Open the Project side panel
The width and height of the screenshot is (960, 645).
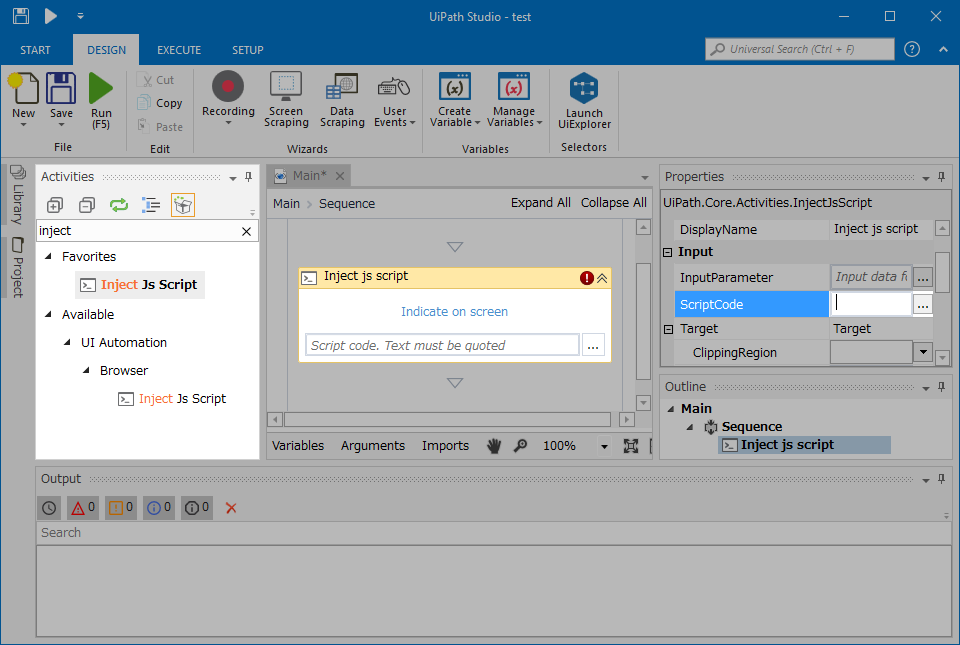pos(18,268)
